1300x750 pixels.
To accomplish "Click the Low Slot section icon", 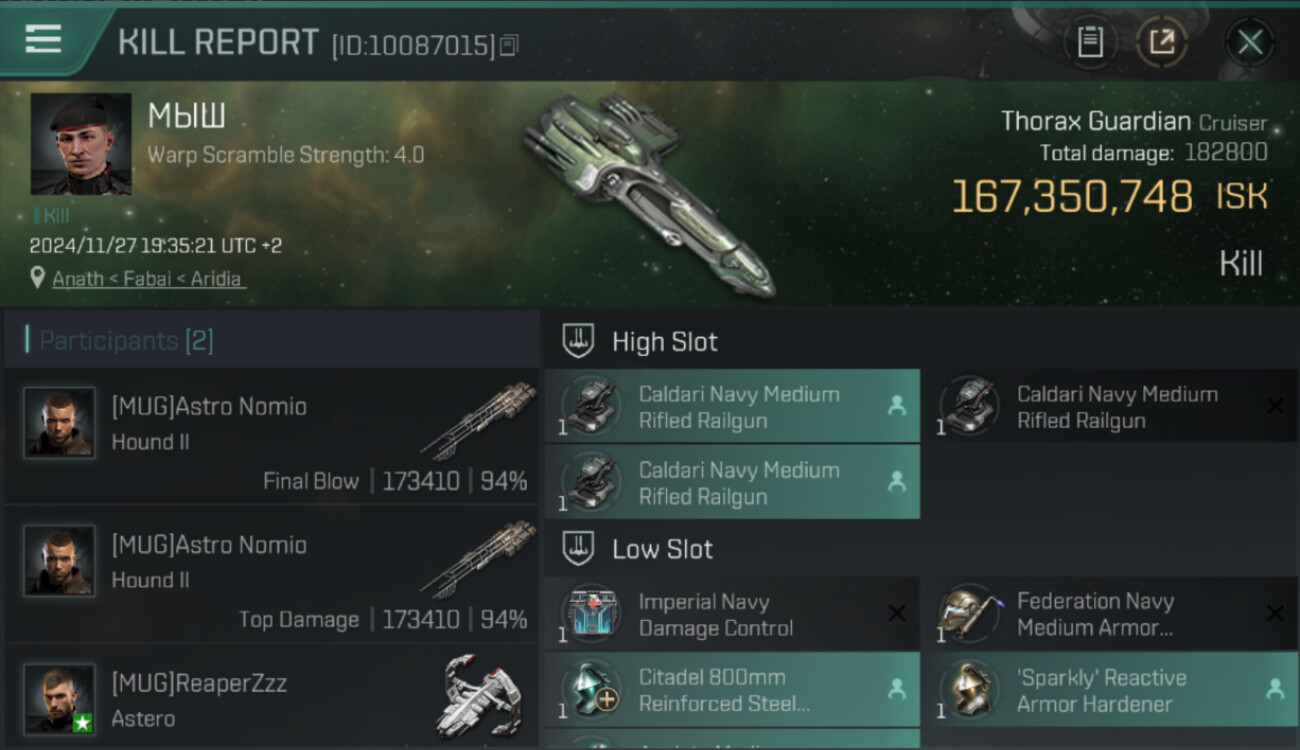I will click(578, 548).
